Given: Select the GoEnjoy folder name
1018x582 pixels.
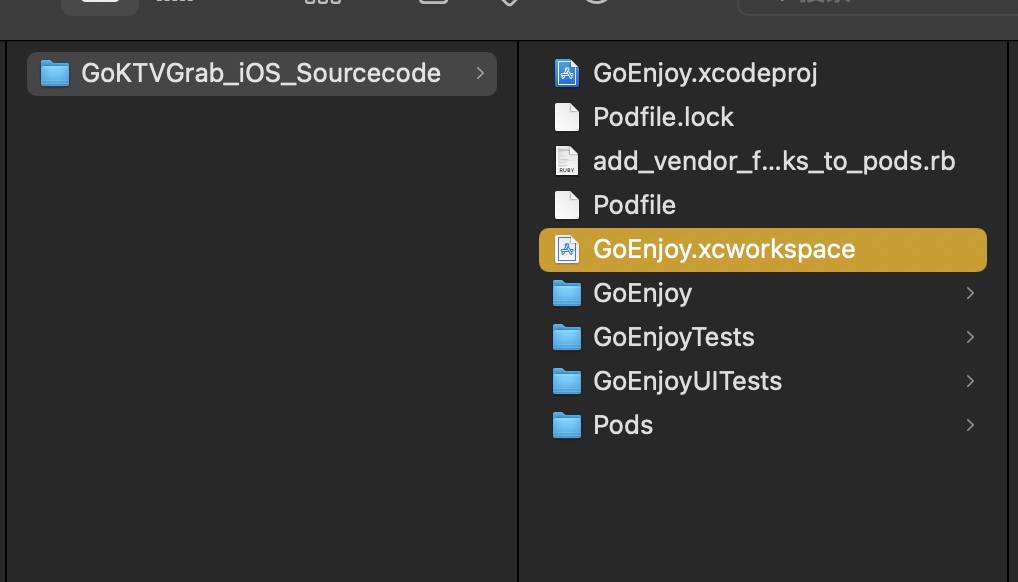Looking at the screenshot, I should pos(642,293).
